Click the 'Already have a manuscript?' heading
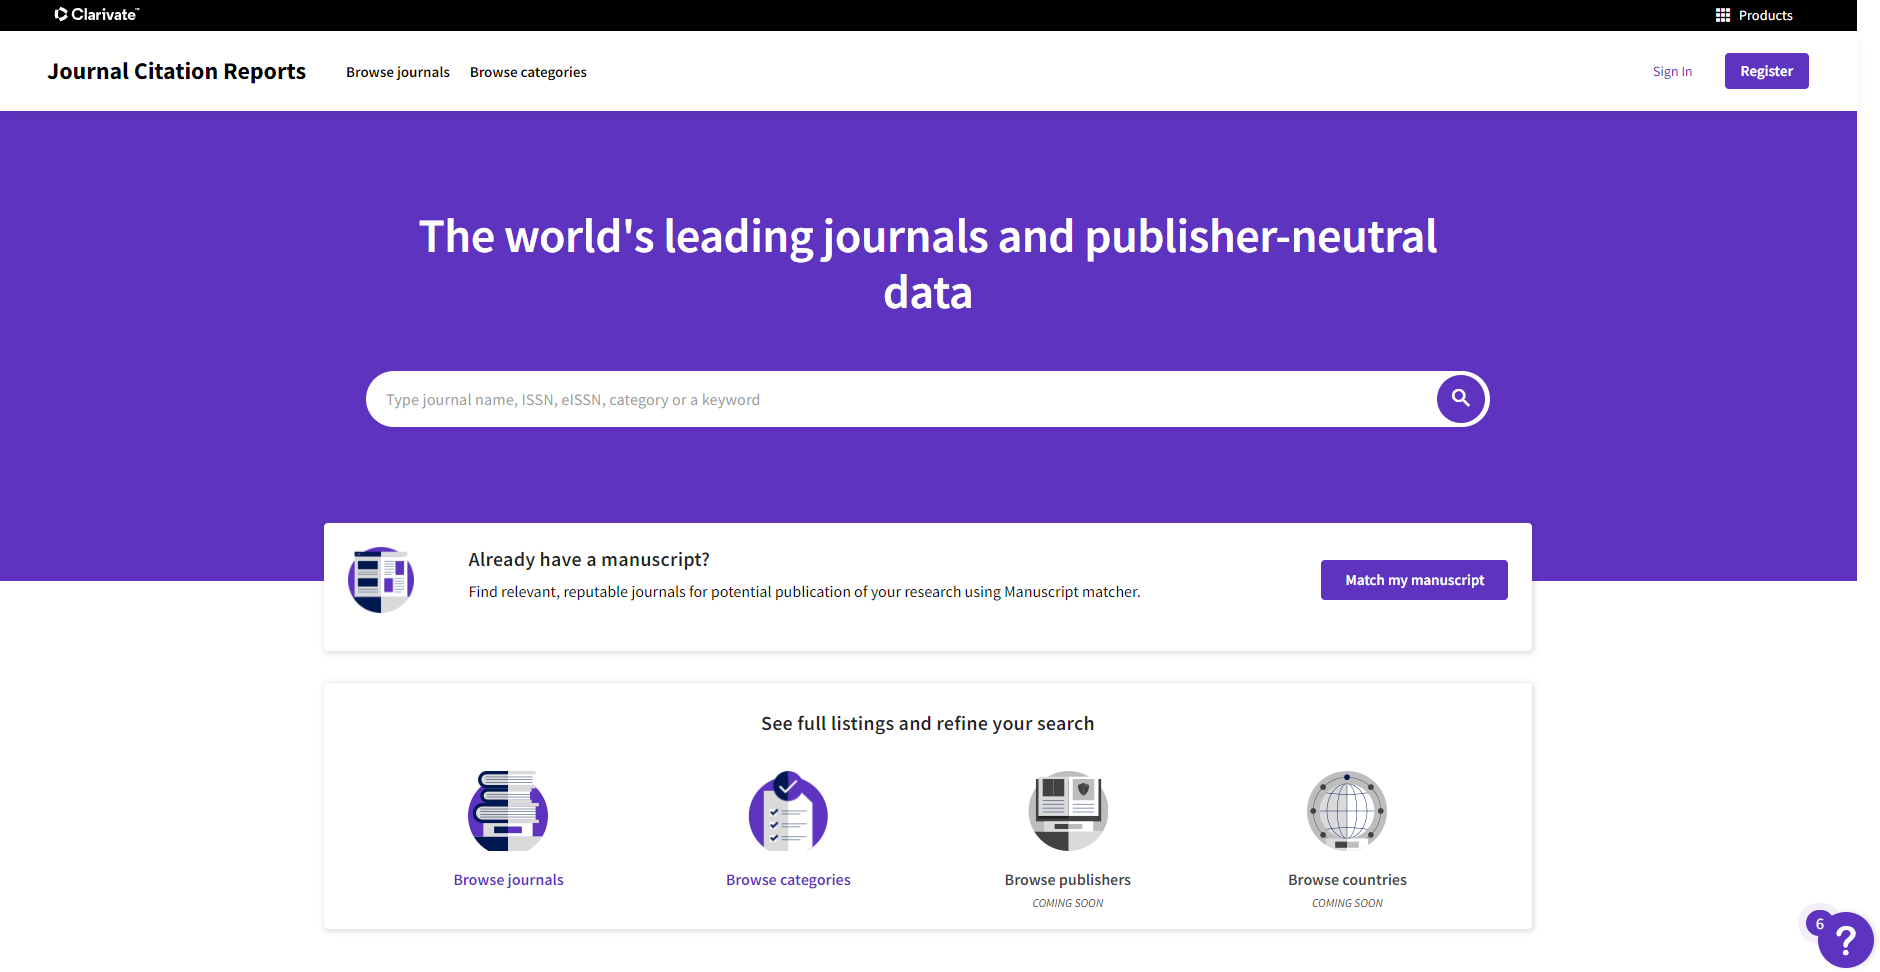 pyautogui.click(x=589, y=560)
